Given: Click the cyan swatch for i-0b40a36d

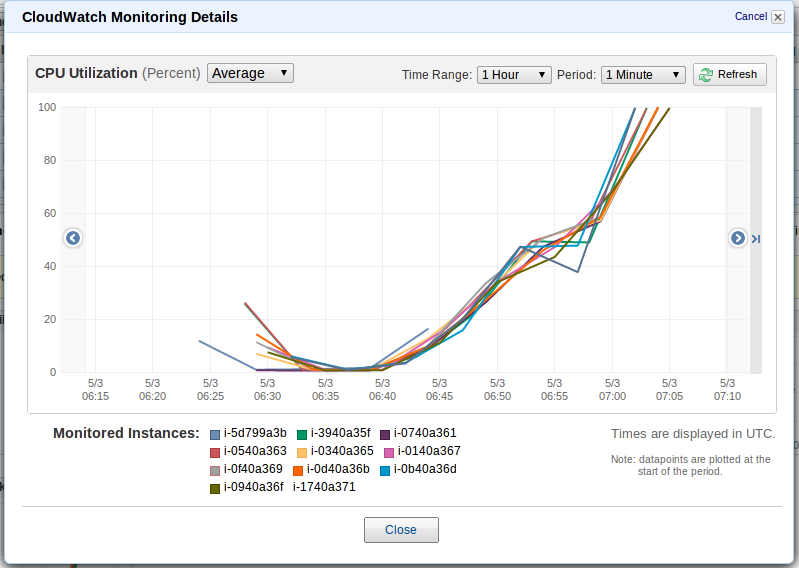Looking at the screenshot, I should pos(385,470).
